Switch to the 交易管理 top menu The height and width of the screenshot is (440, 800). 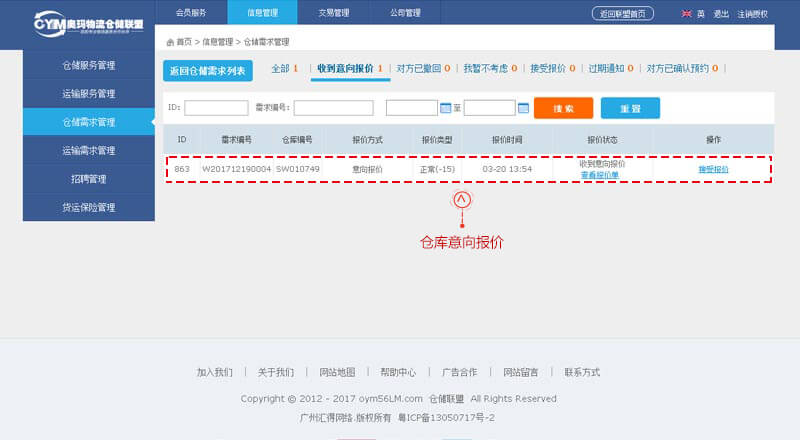pos(333,13)
